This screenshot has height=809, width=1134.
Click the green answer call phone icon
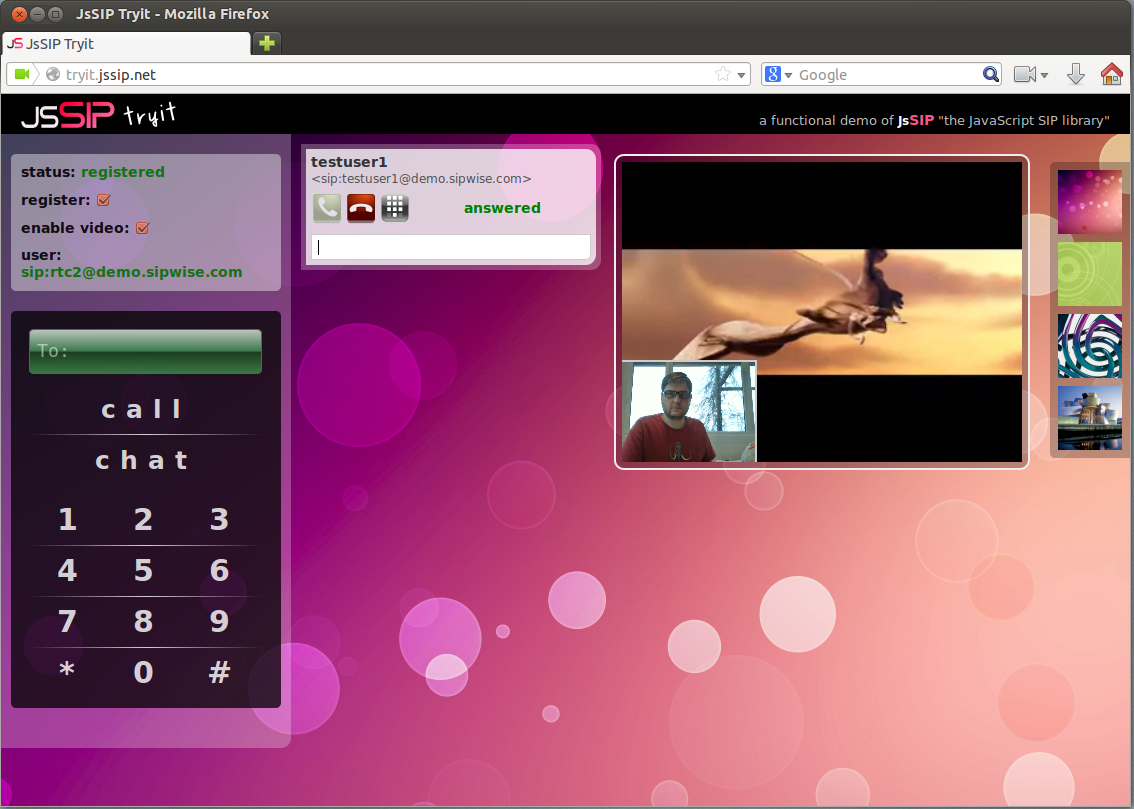click(327, 208)
